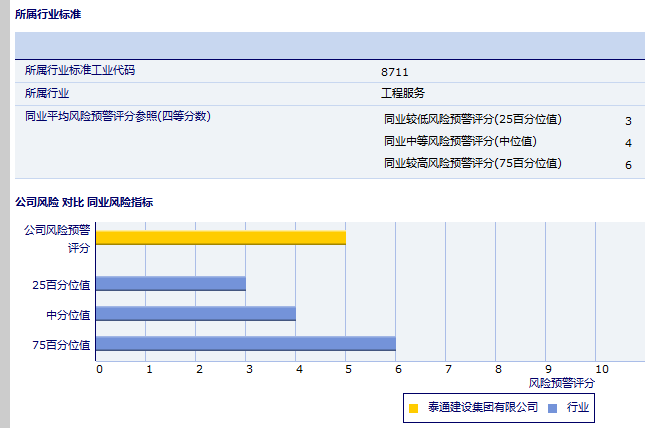The width and height of the screenshot is (667, 428).
Task: Click the 同业较低风险预警评分(25百分位值) row
Action: click(x=473, y=119)
